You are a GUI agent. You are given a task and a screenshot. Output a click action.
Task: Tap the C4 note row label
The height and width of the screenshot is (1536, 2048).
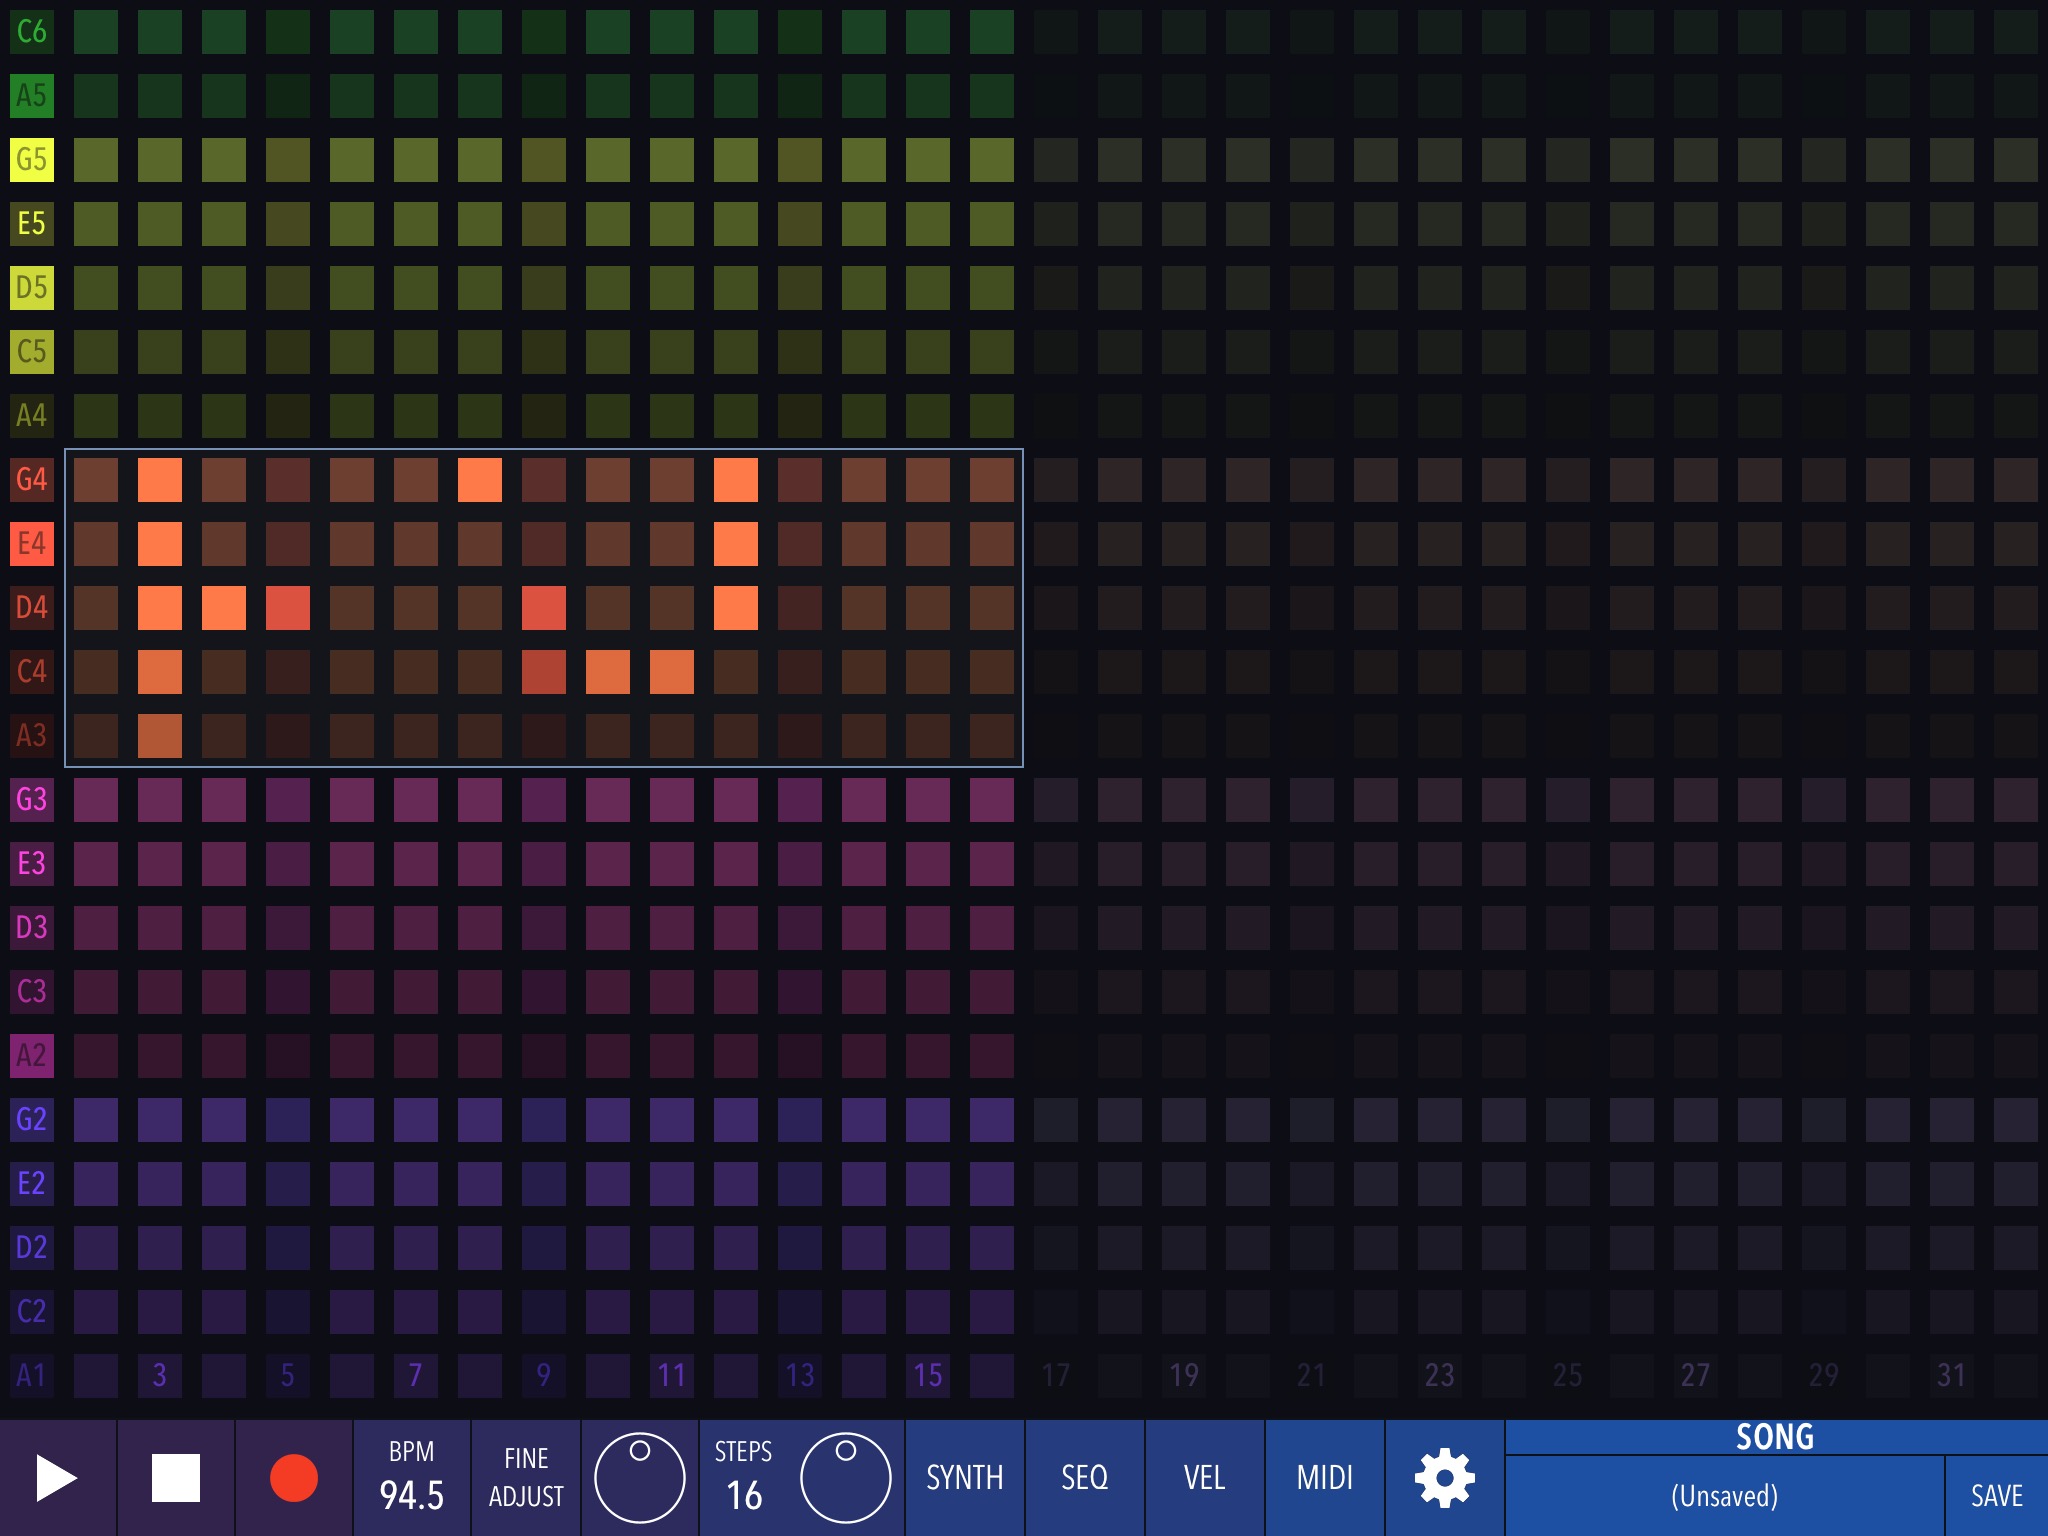tap(32, 672)
